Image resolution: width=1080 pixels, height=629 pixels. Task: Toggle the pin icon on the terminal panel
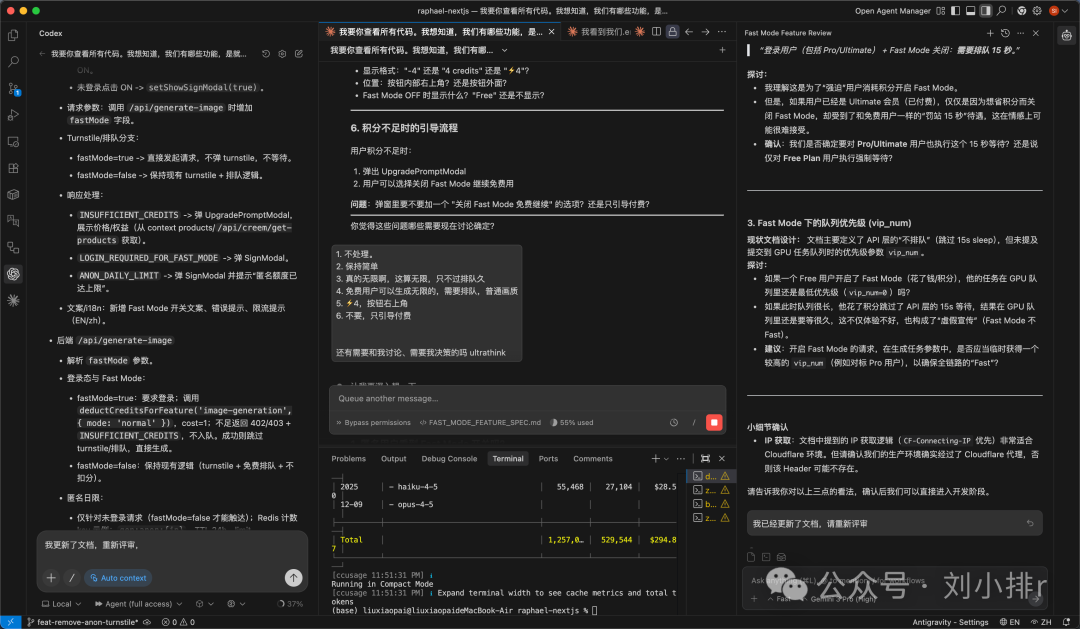(705, 458)
